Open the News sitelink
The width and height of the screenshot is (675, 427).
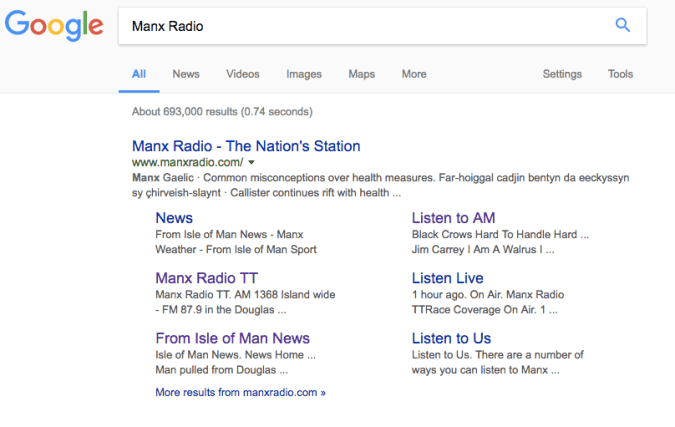pyautogui.click(x=174, y=218)
